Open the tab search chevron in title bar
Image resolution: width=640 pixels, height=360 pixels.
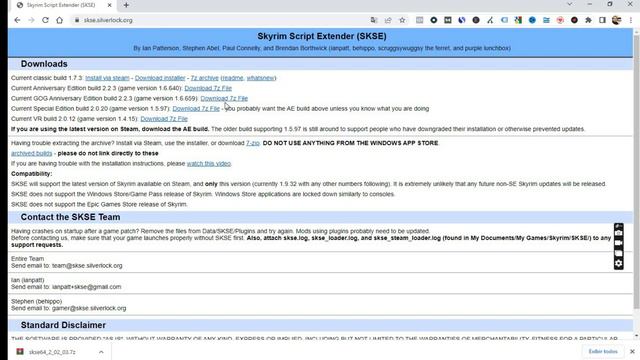569,4
